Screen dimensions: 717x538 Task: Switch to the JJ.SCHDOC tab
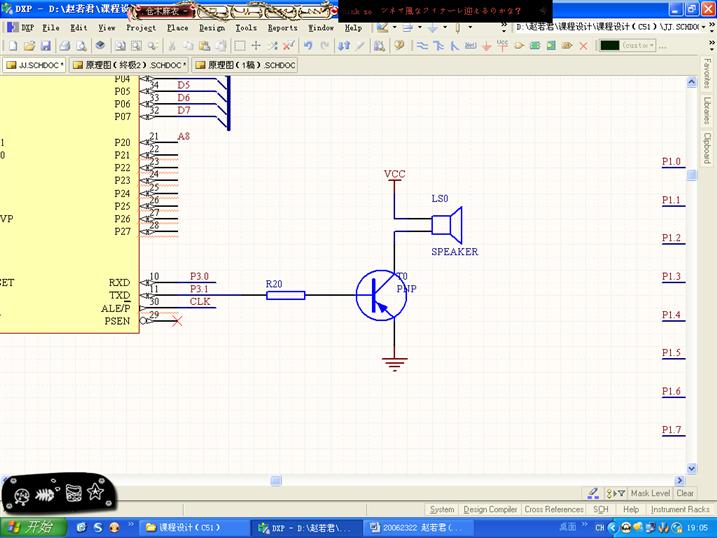pyautogui.click(x=35, y=65)
